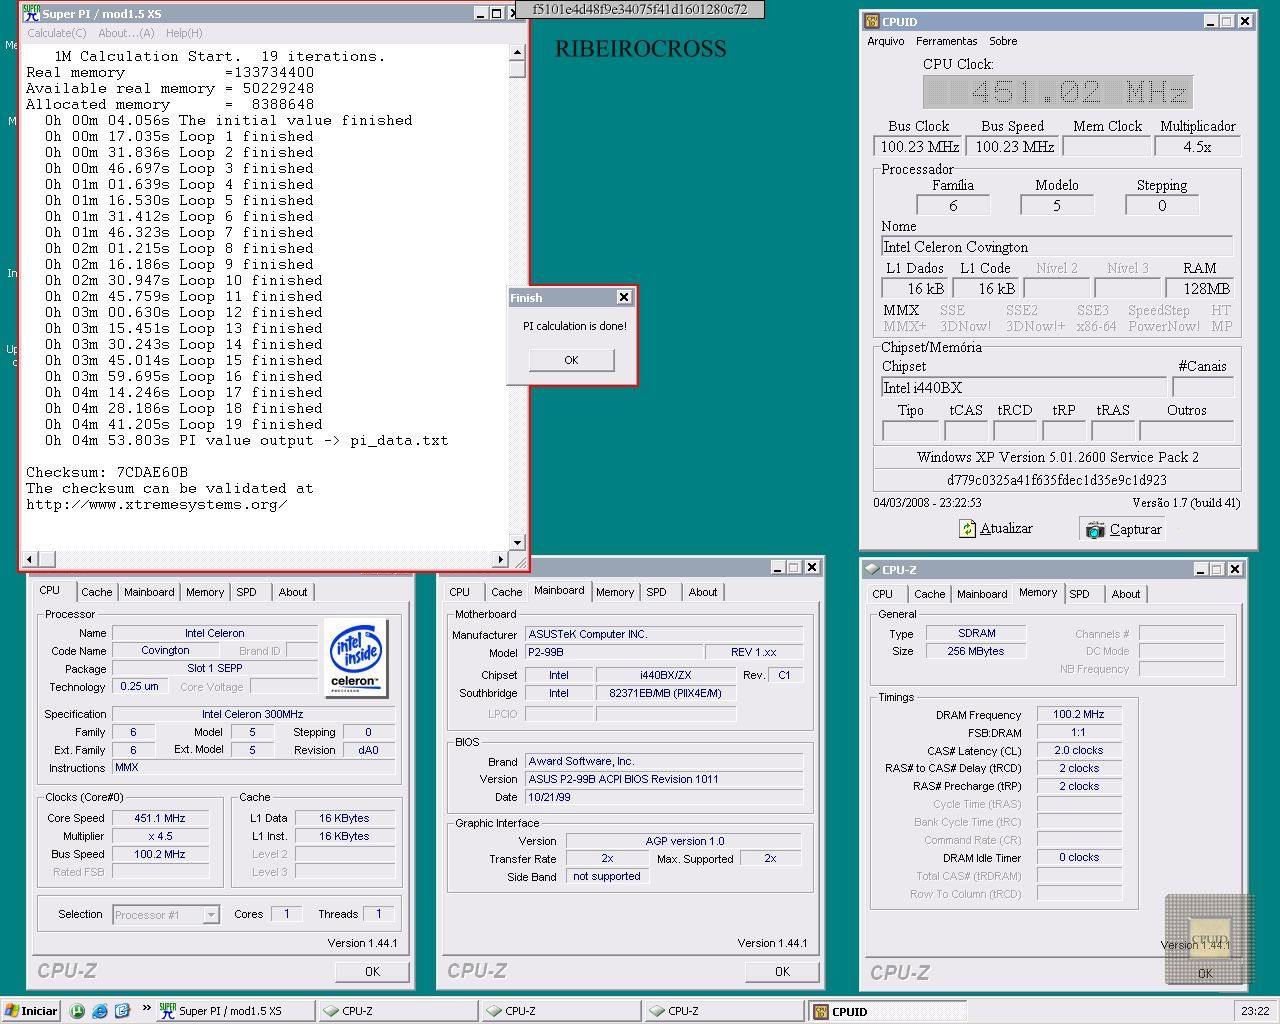Click the 256 MBytes memory size value

pyautogui.click(x=976, y=651)
